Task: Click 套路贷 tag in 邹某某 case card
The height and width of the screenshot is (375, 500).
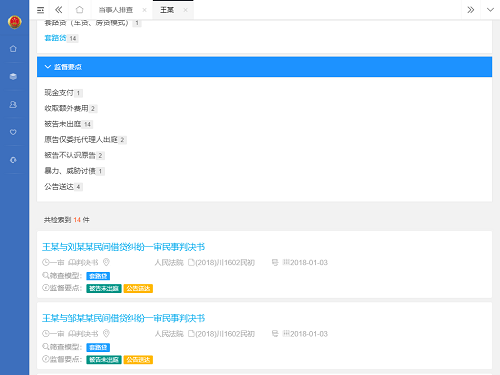Action: point(98,347)
